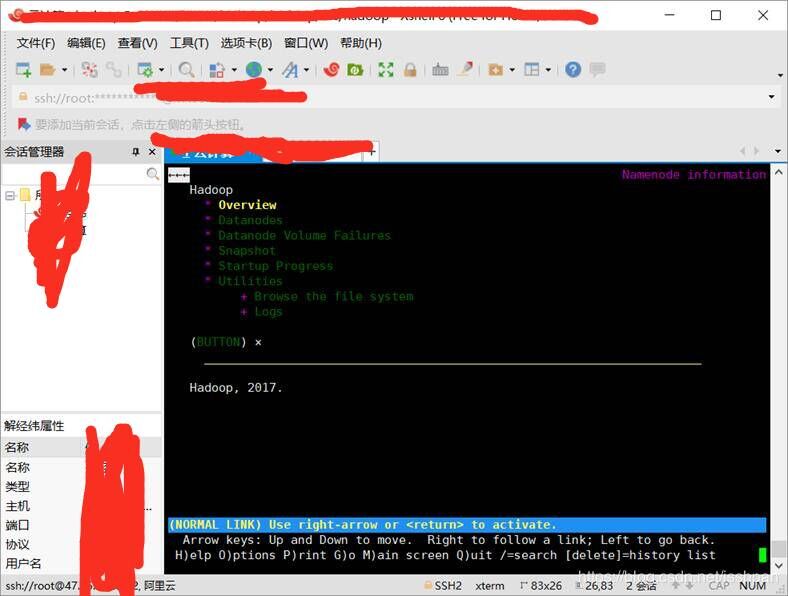
Task: Click the orange folder-plus icon
Action: pyautogui.click(x=496, y=70)
